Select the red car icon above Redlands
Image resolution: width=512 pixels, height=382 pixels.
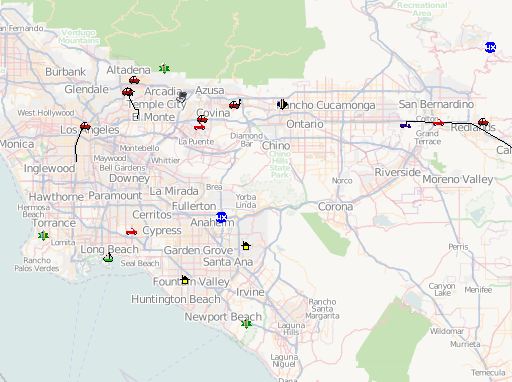pos(483,122)
